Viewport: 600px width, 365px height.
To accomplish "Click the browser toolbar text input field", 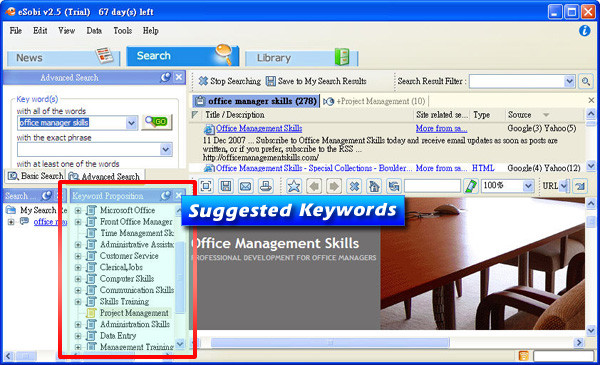I will point(432,186).
